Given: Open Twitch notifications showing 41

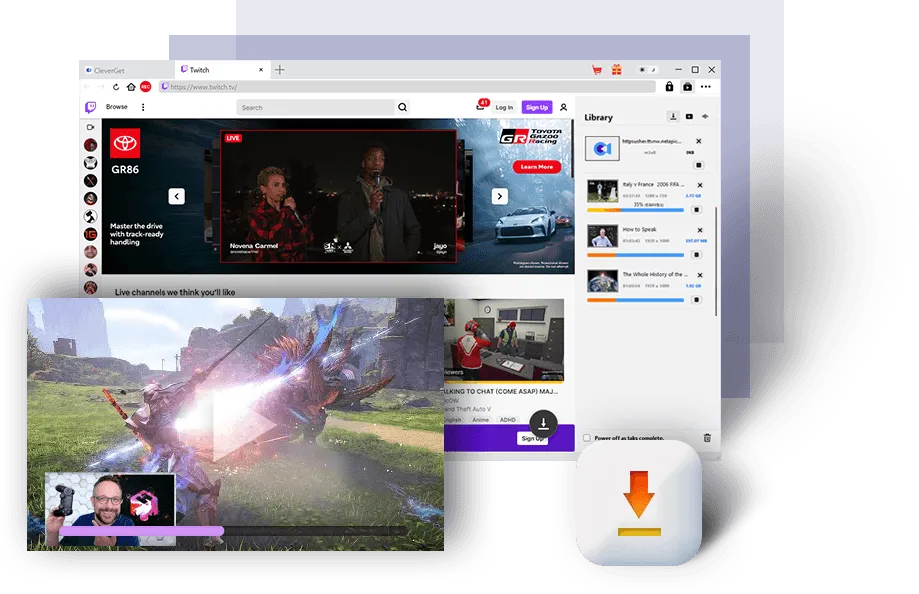Looking at the screenshot, I should [482, 106].
